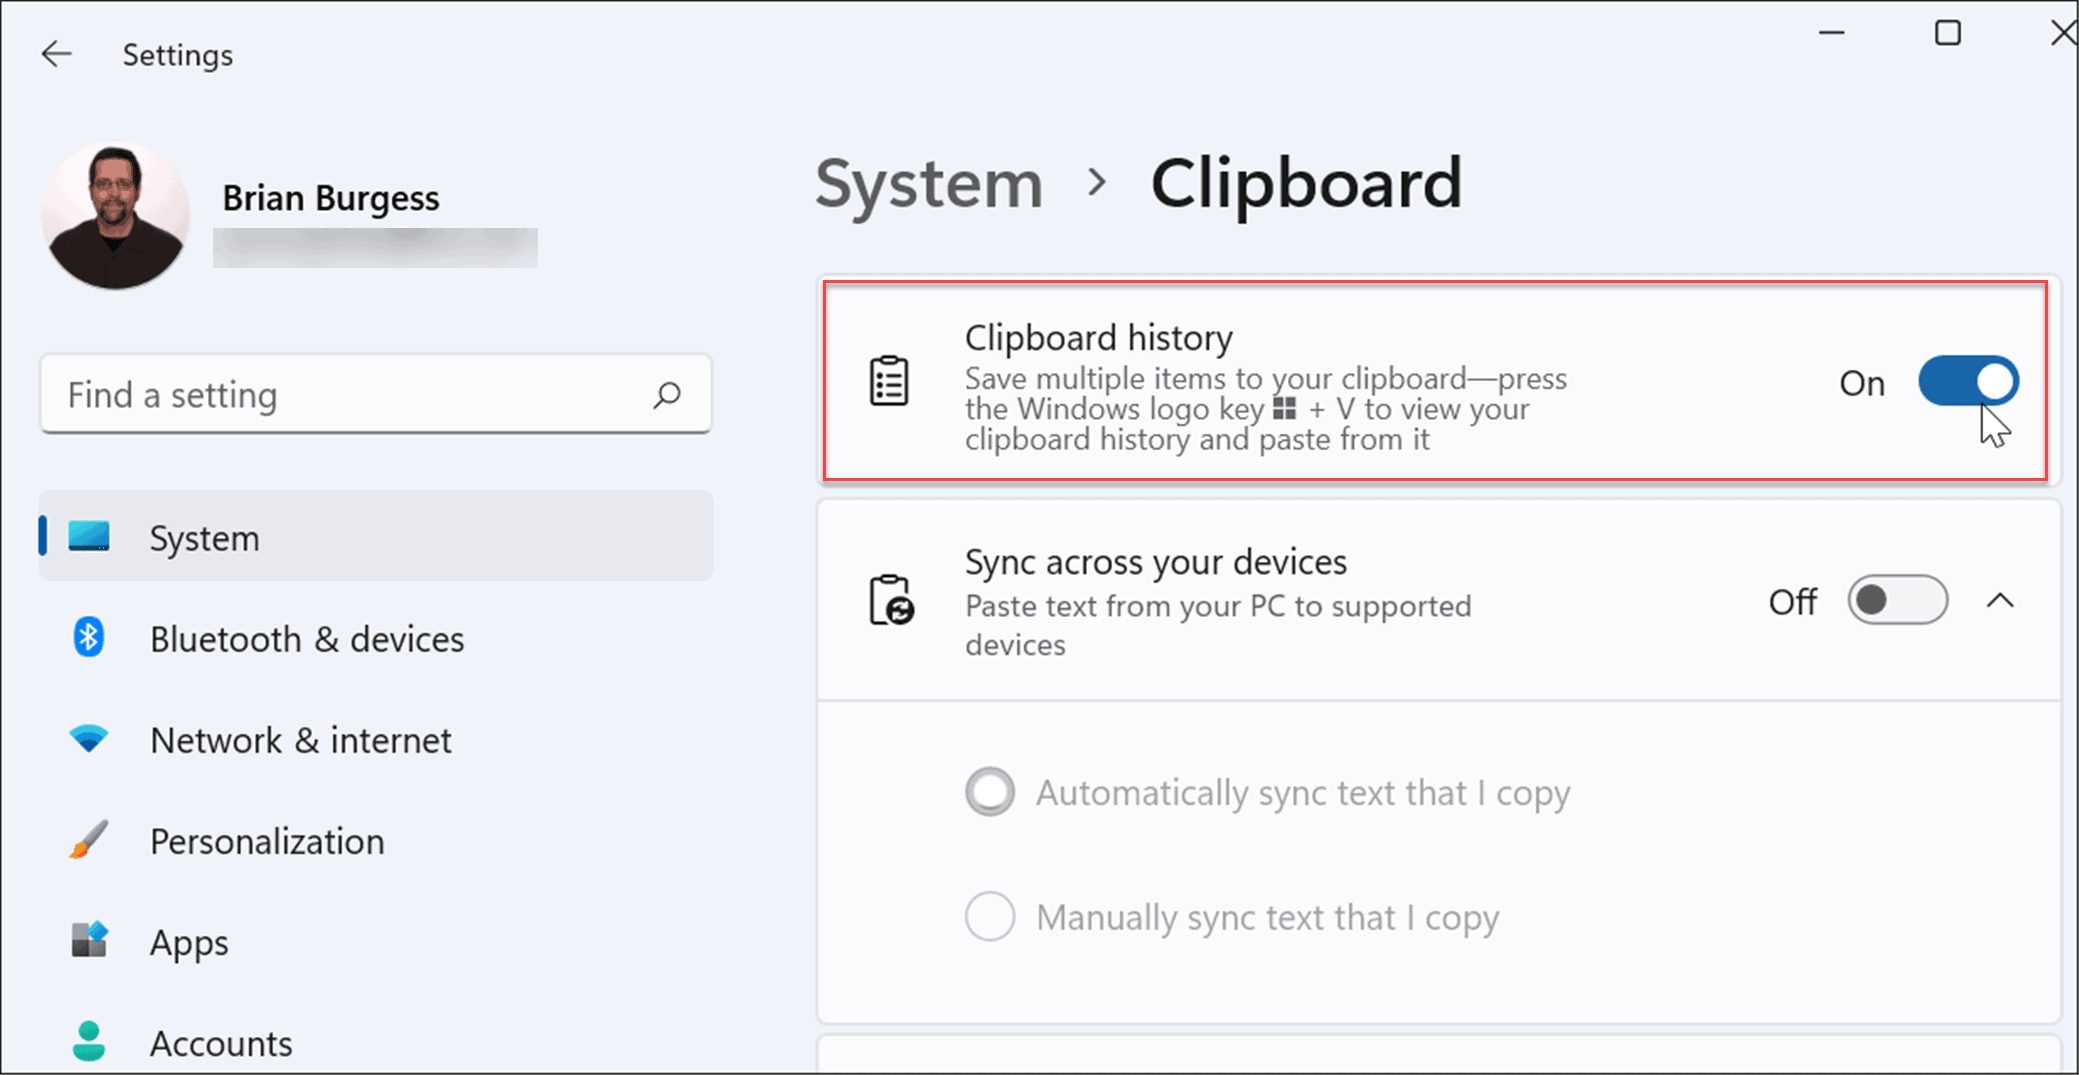Viewport: 2079px width, 1075px height.
Task: Open Personalization settings
Action: point(267,840)
